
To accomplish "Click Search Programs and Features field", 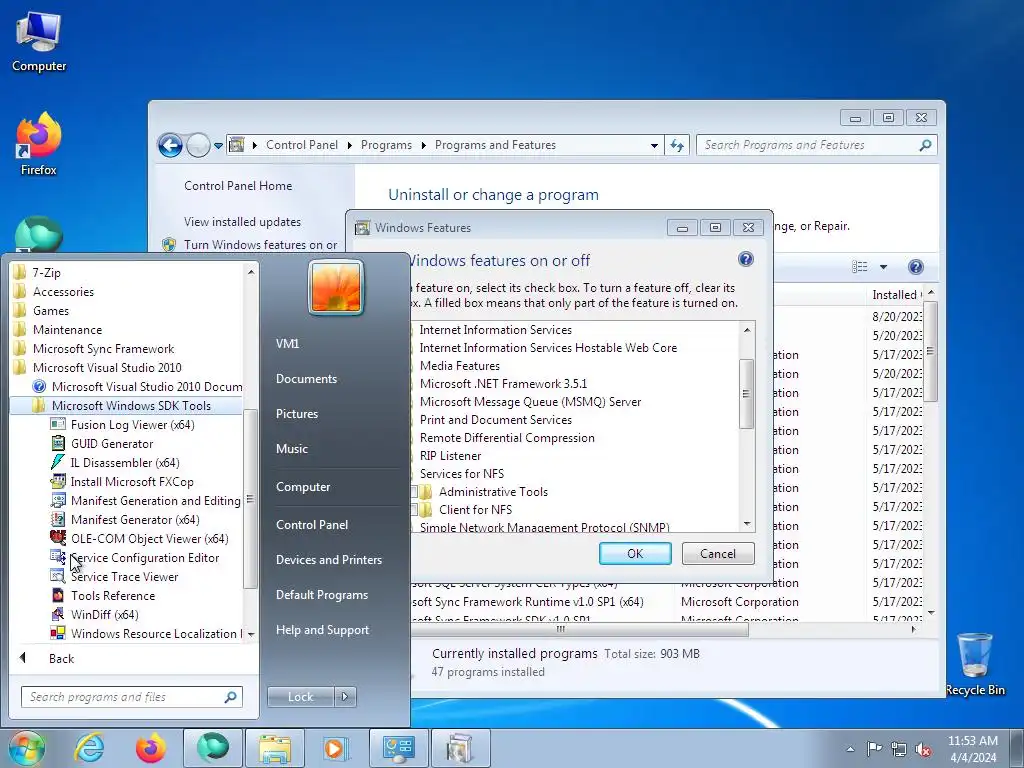I will [816, 145].
